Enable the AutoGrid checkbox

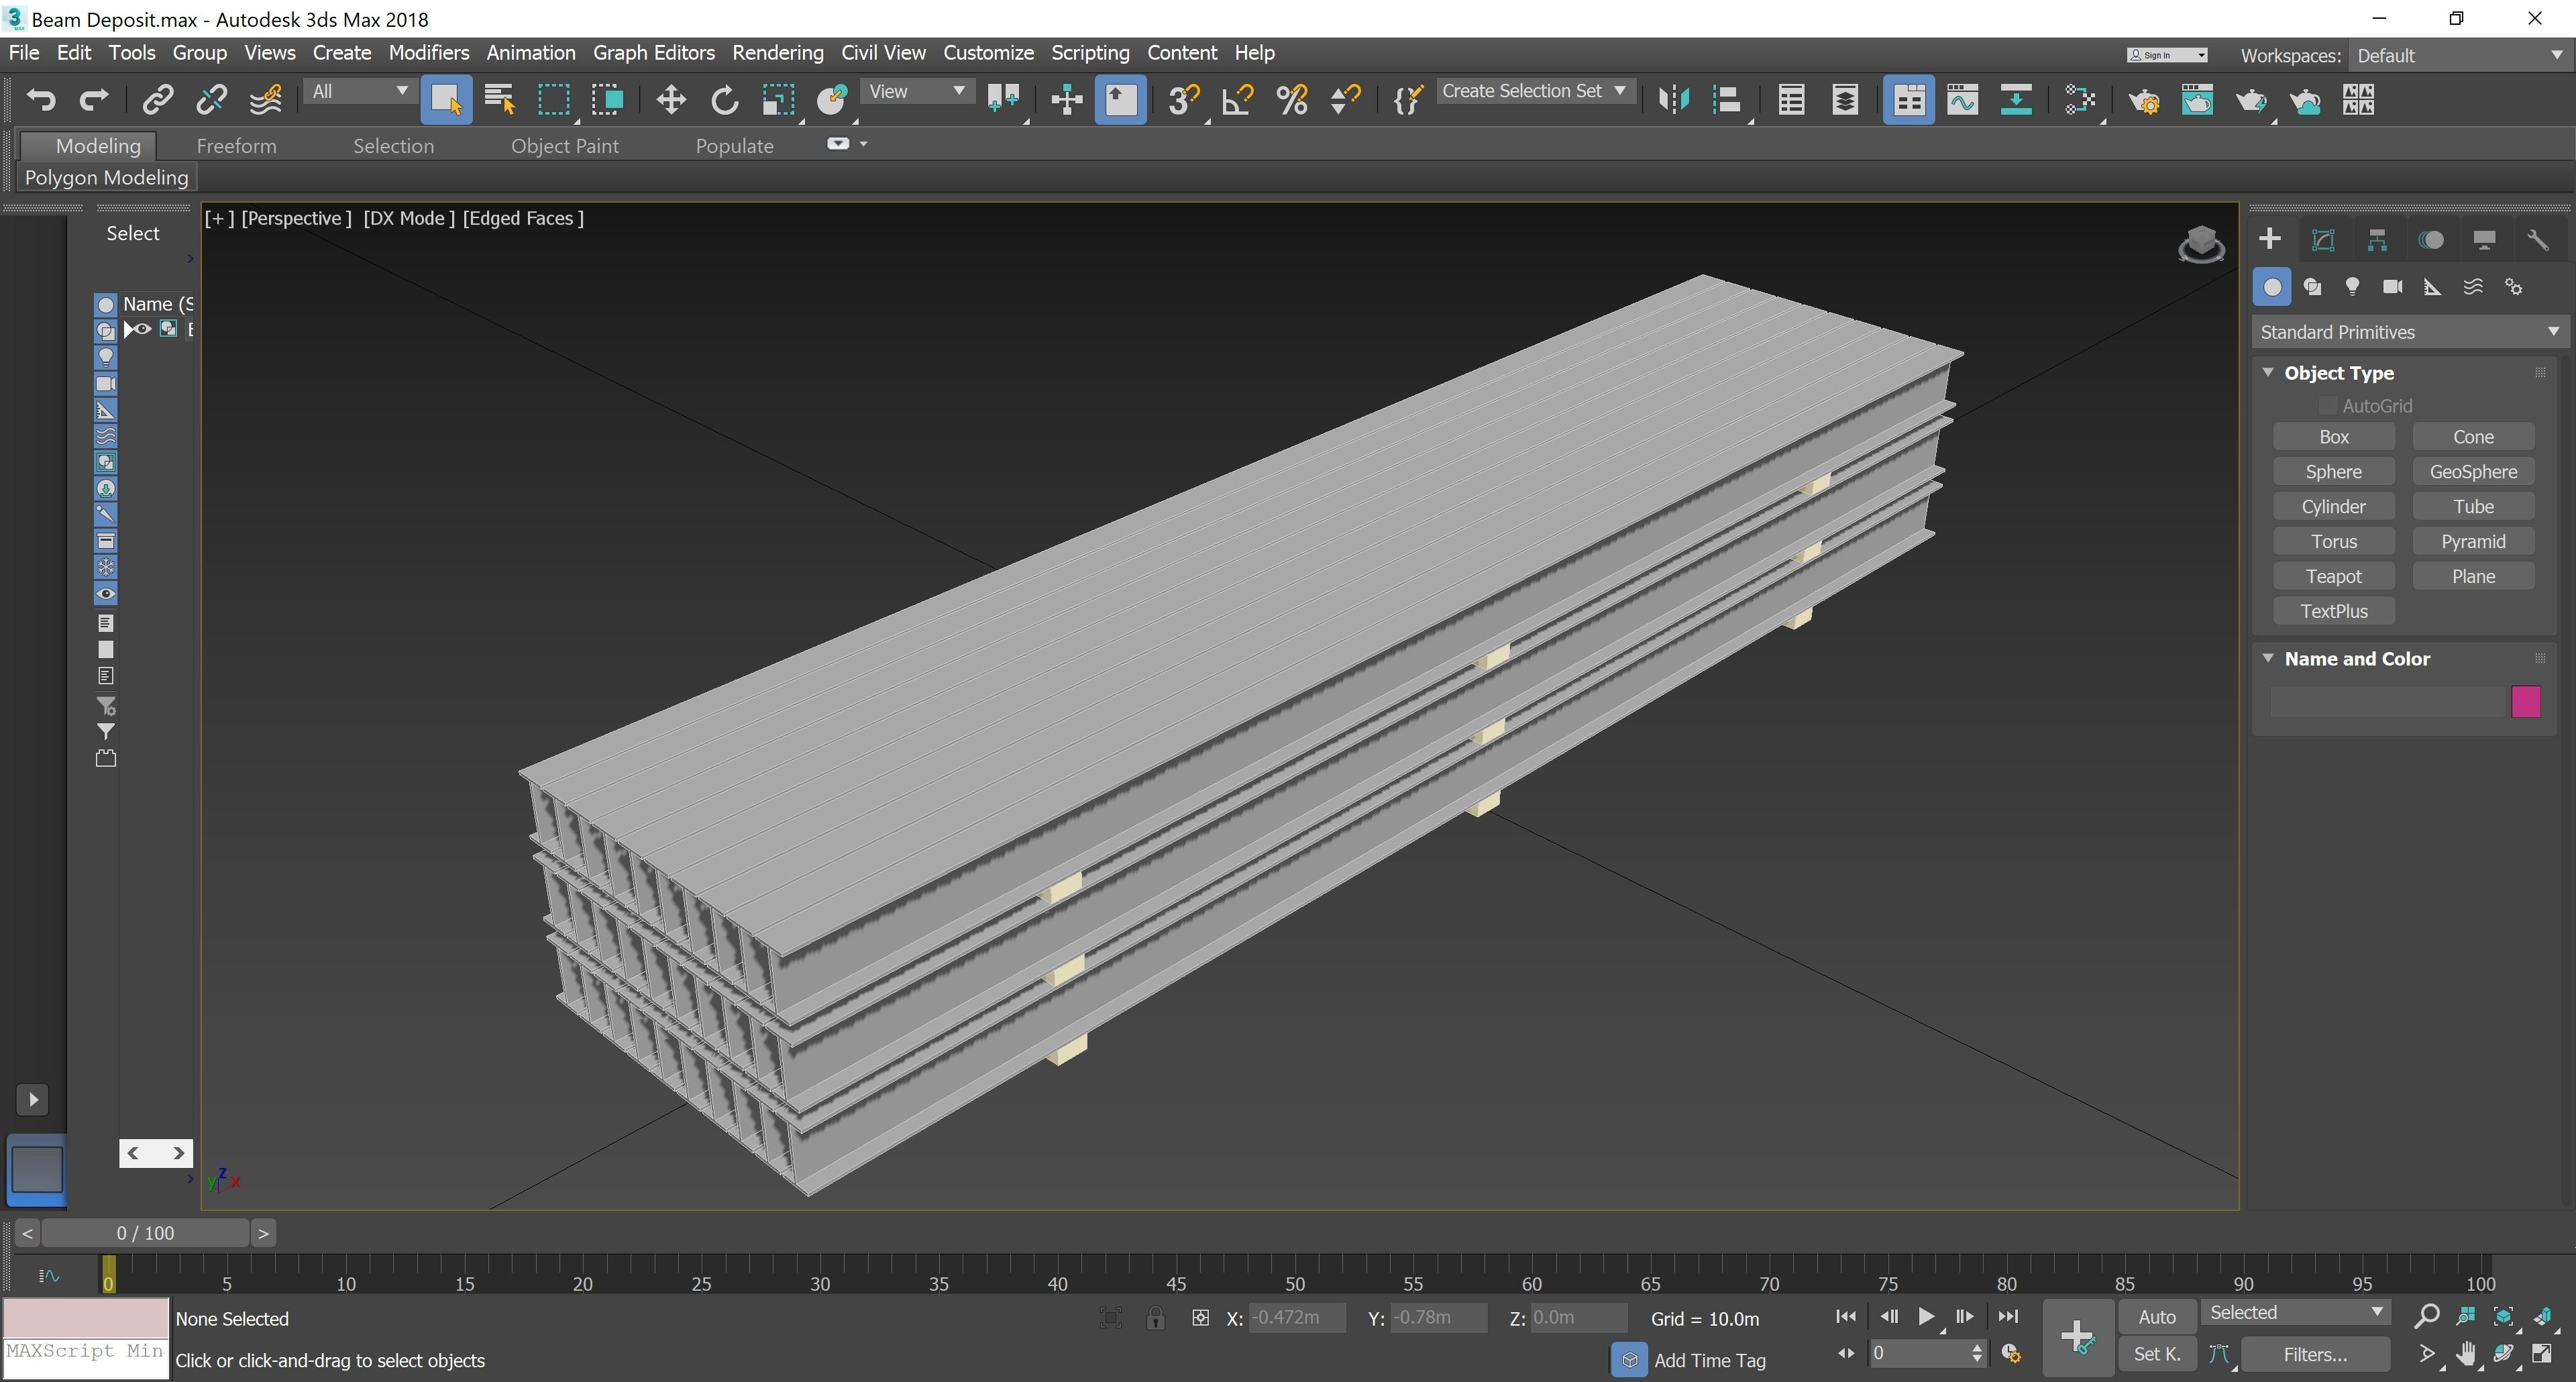pos(2327,406)
